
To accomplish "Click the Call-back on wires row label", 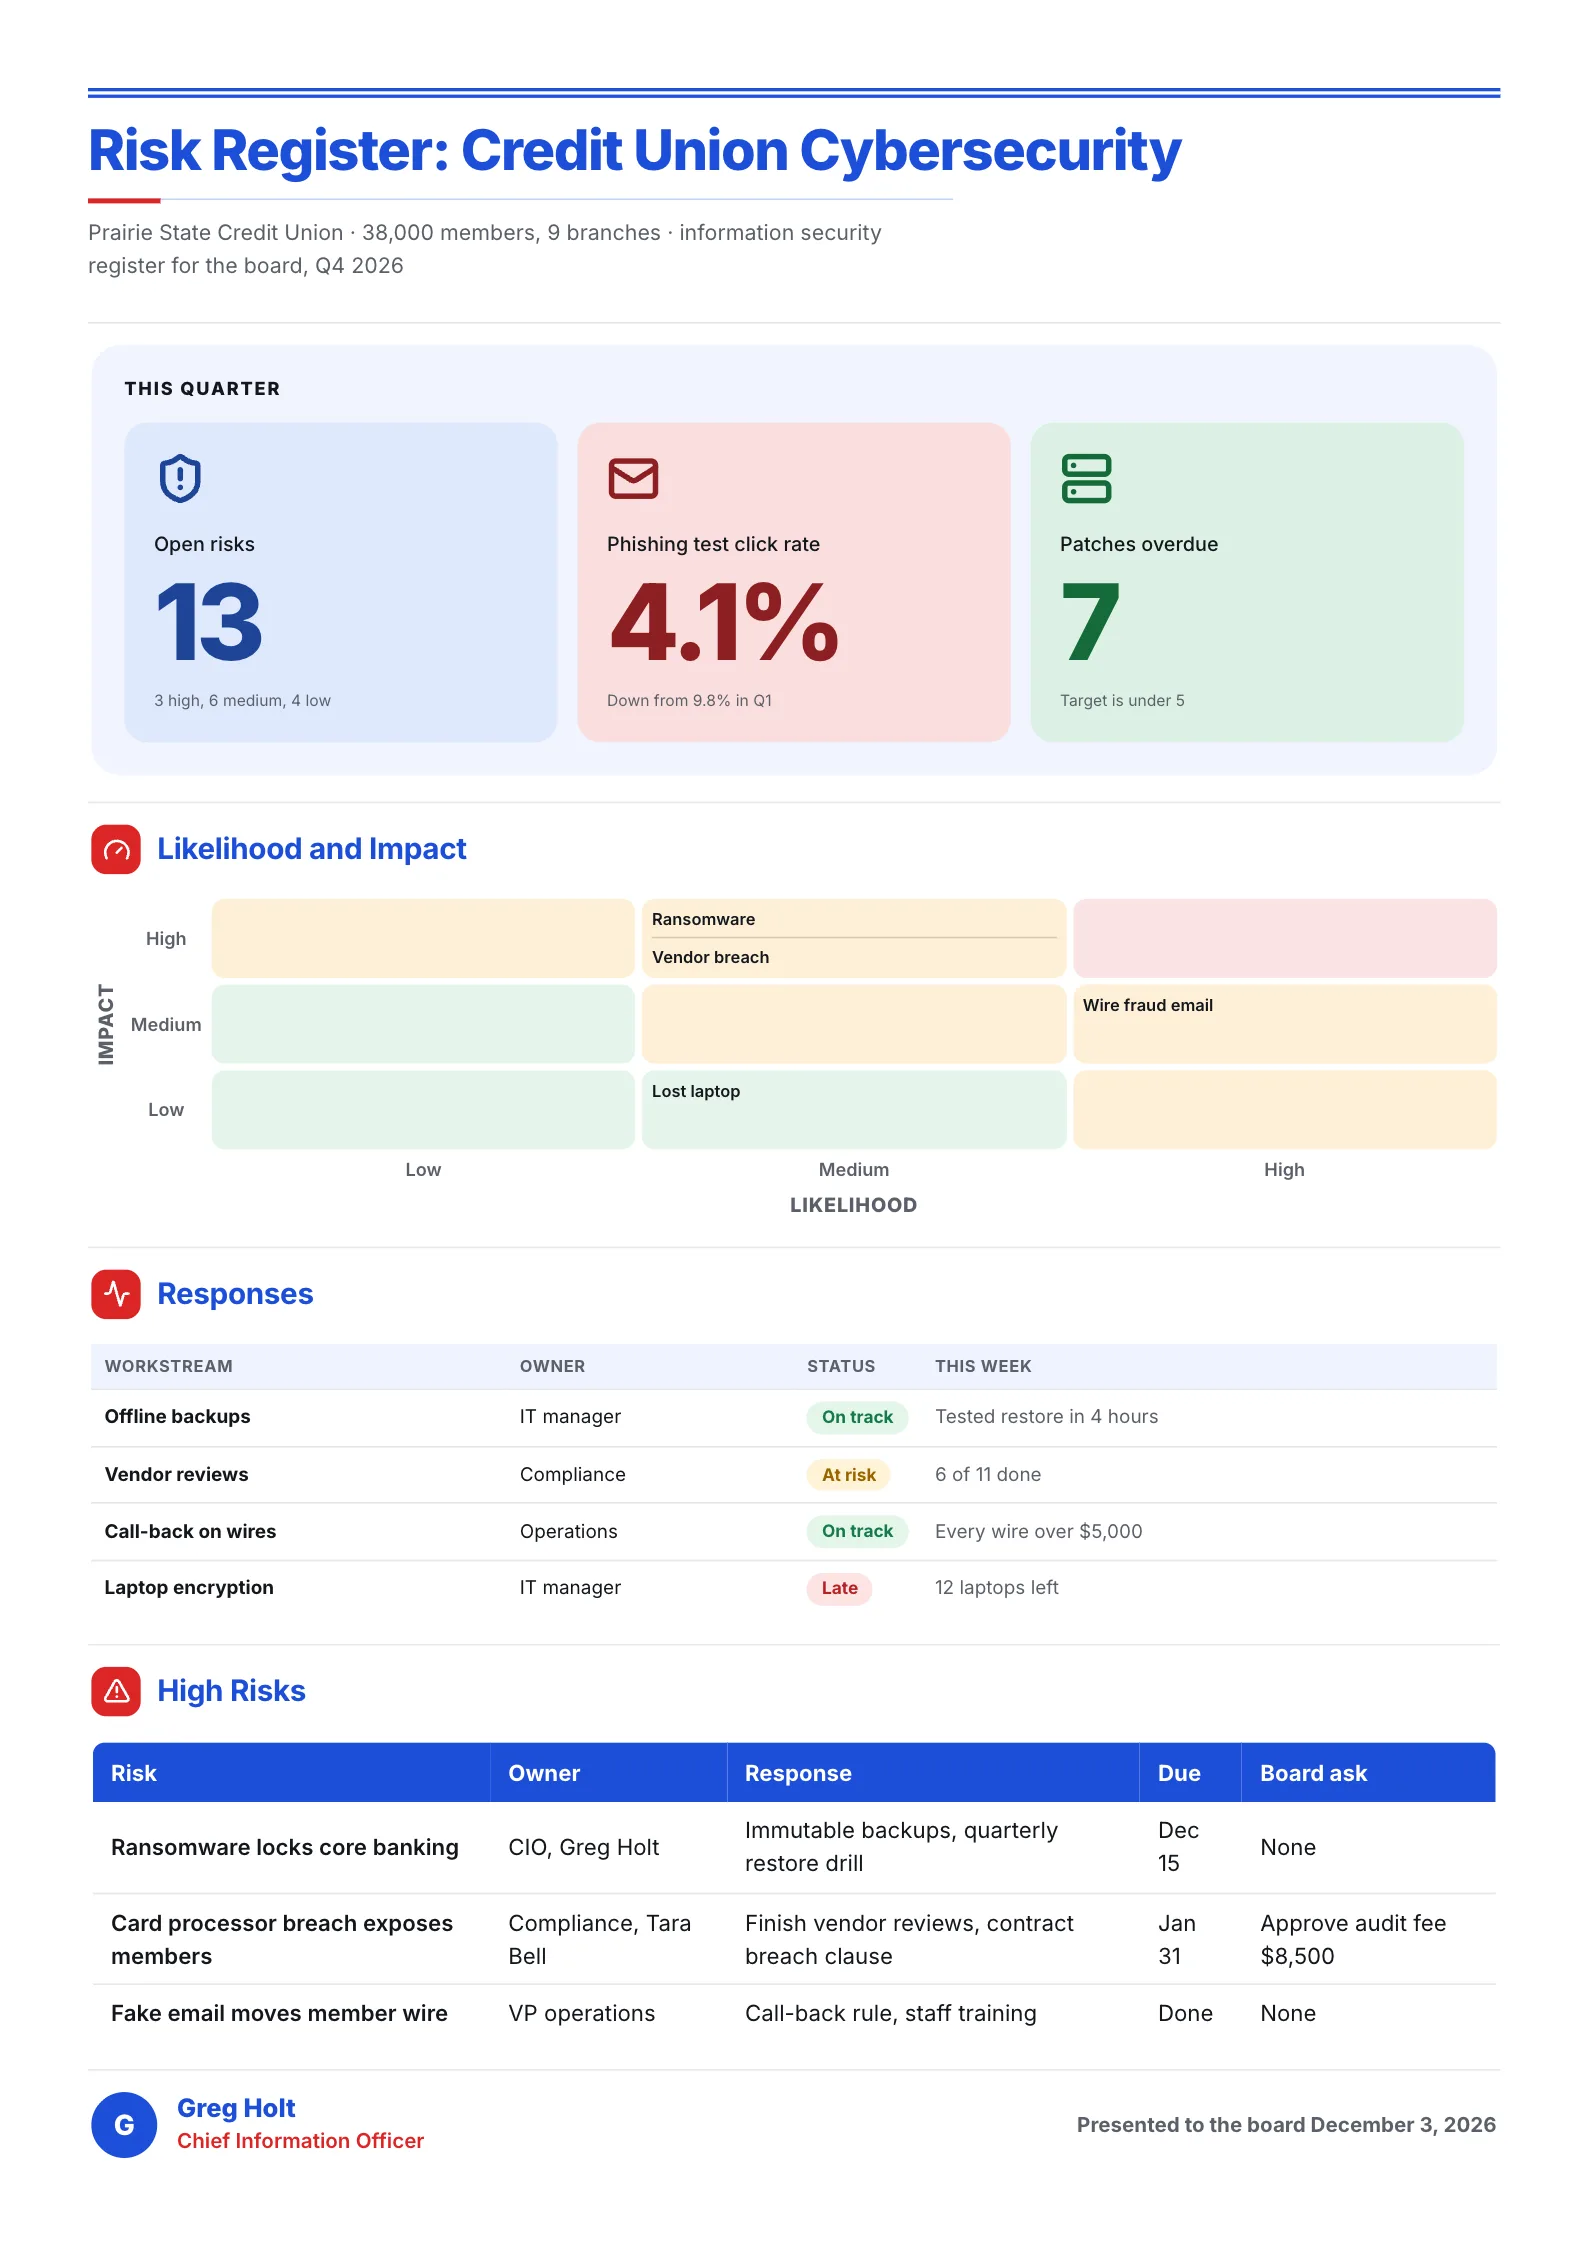I will [190, 1531].
